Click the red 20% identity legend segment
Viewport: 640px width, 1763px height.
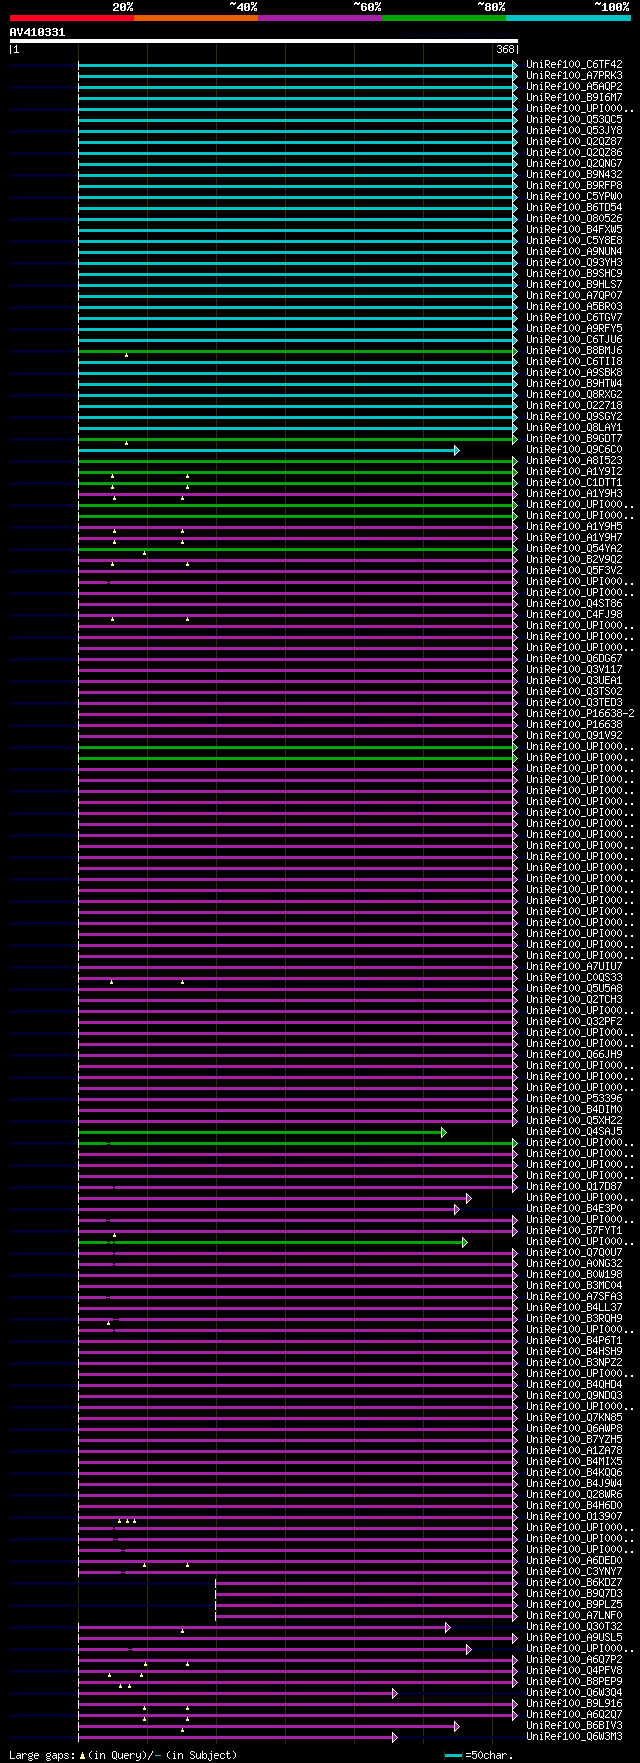coord(71,17)
